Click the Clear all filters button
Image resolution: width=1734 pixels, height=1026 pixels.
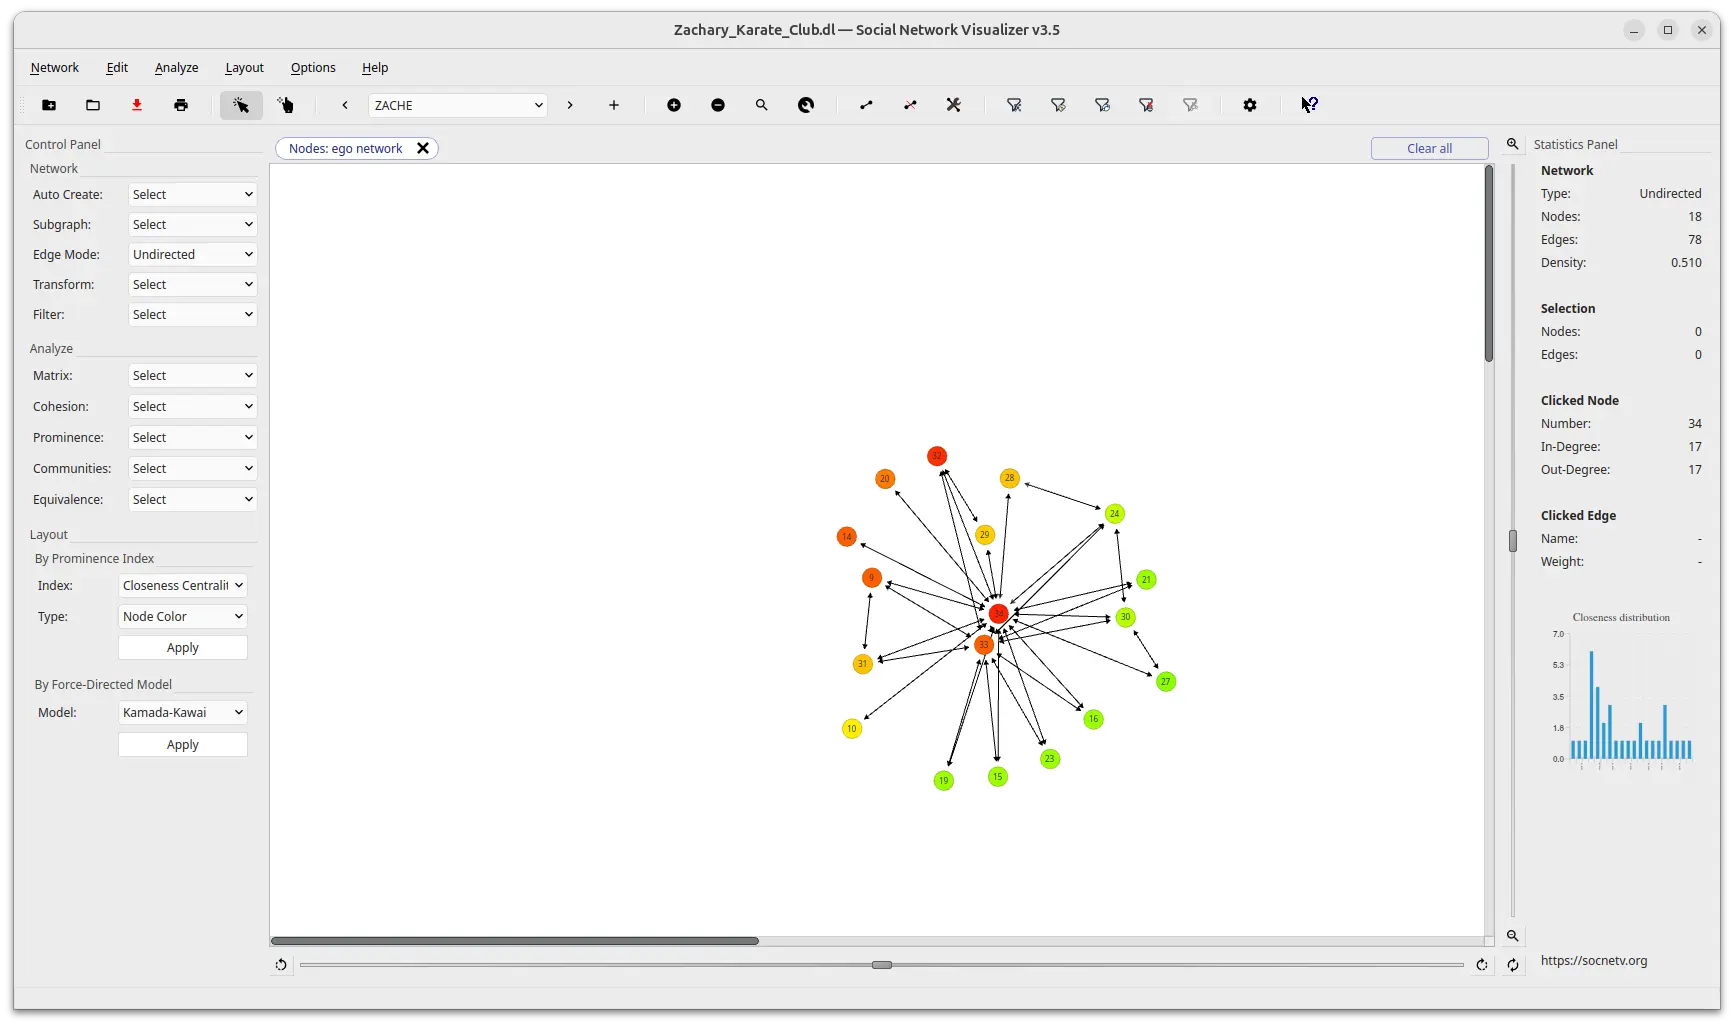pyautogui.click(x=1429, y=148)
